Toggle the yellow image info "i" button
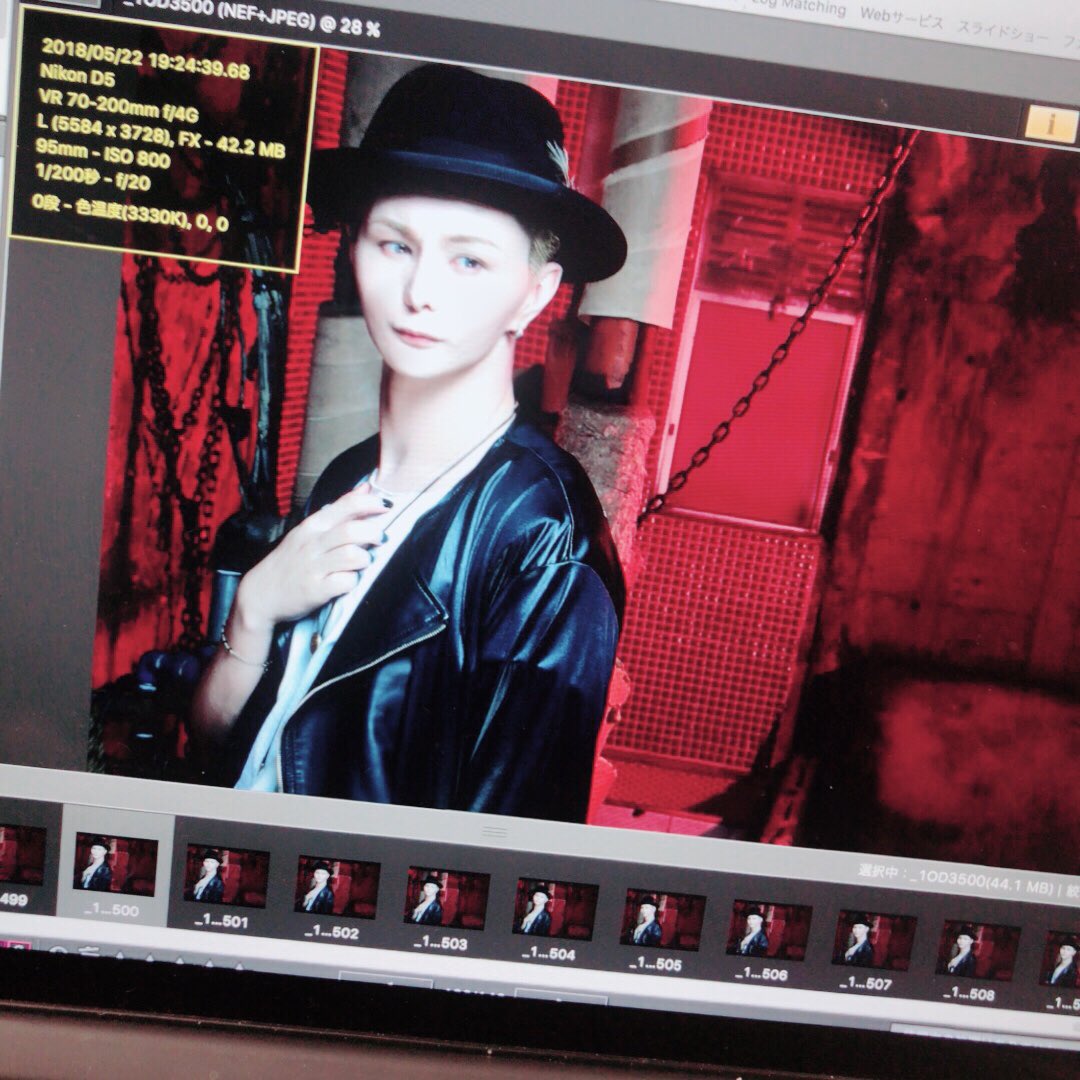1080x1080 pixels. (x=1051, y=123)
